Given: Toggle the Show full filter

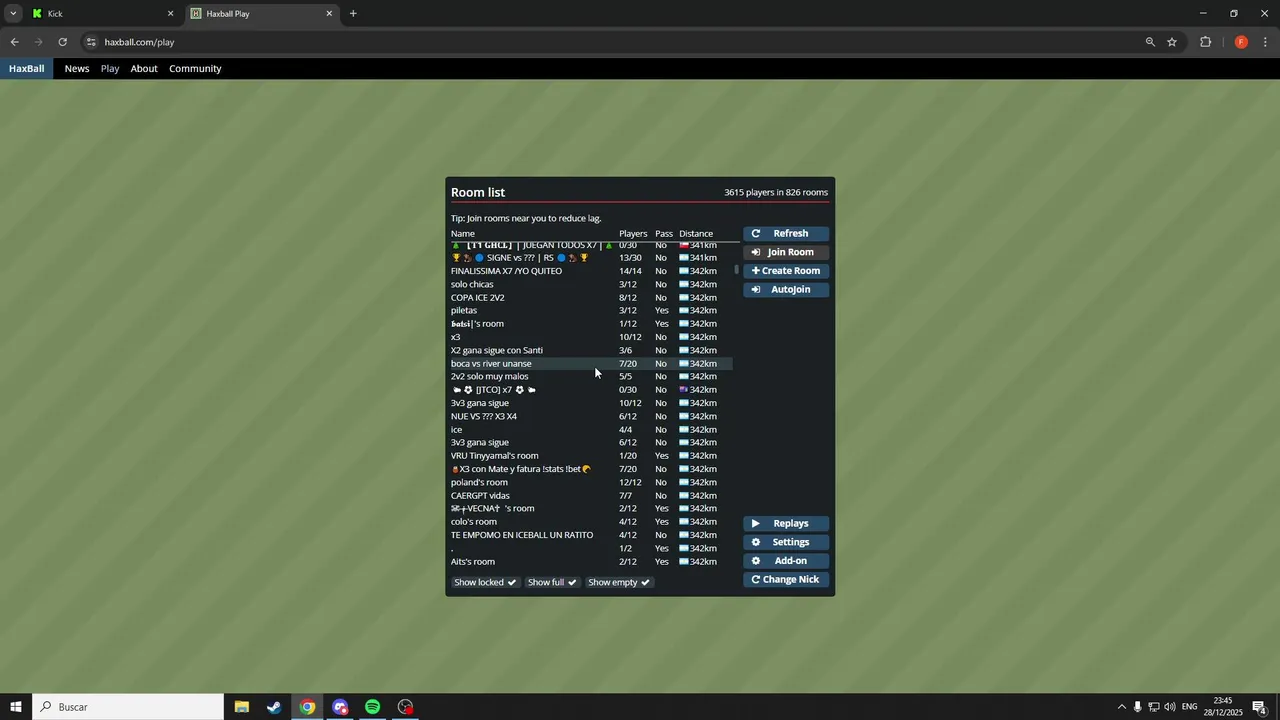Looking at the screenshot, I should pyautogui.click(x=552, y=582).
